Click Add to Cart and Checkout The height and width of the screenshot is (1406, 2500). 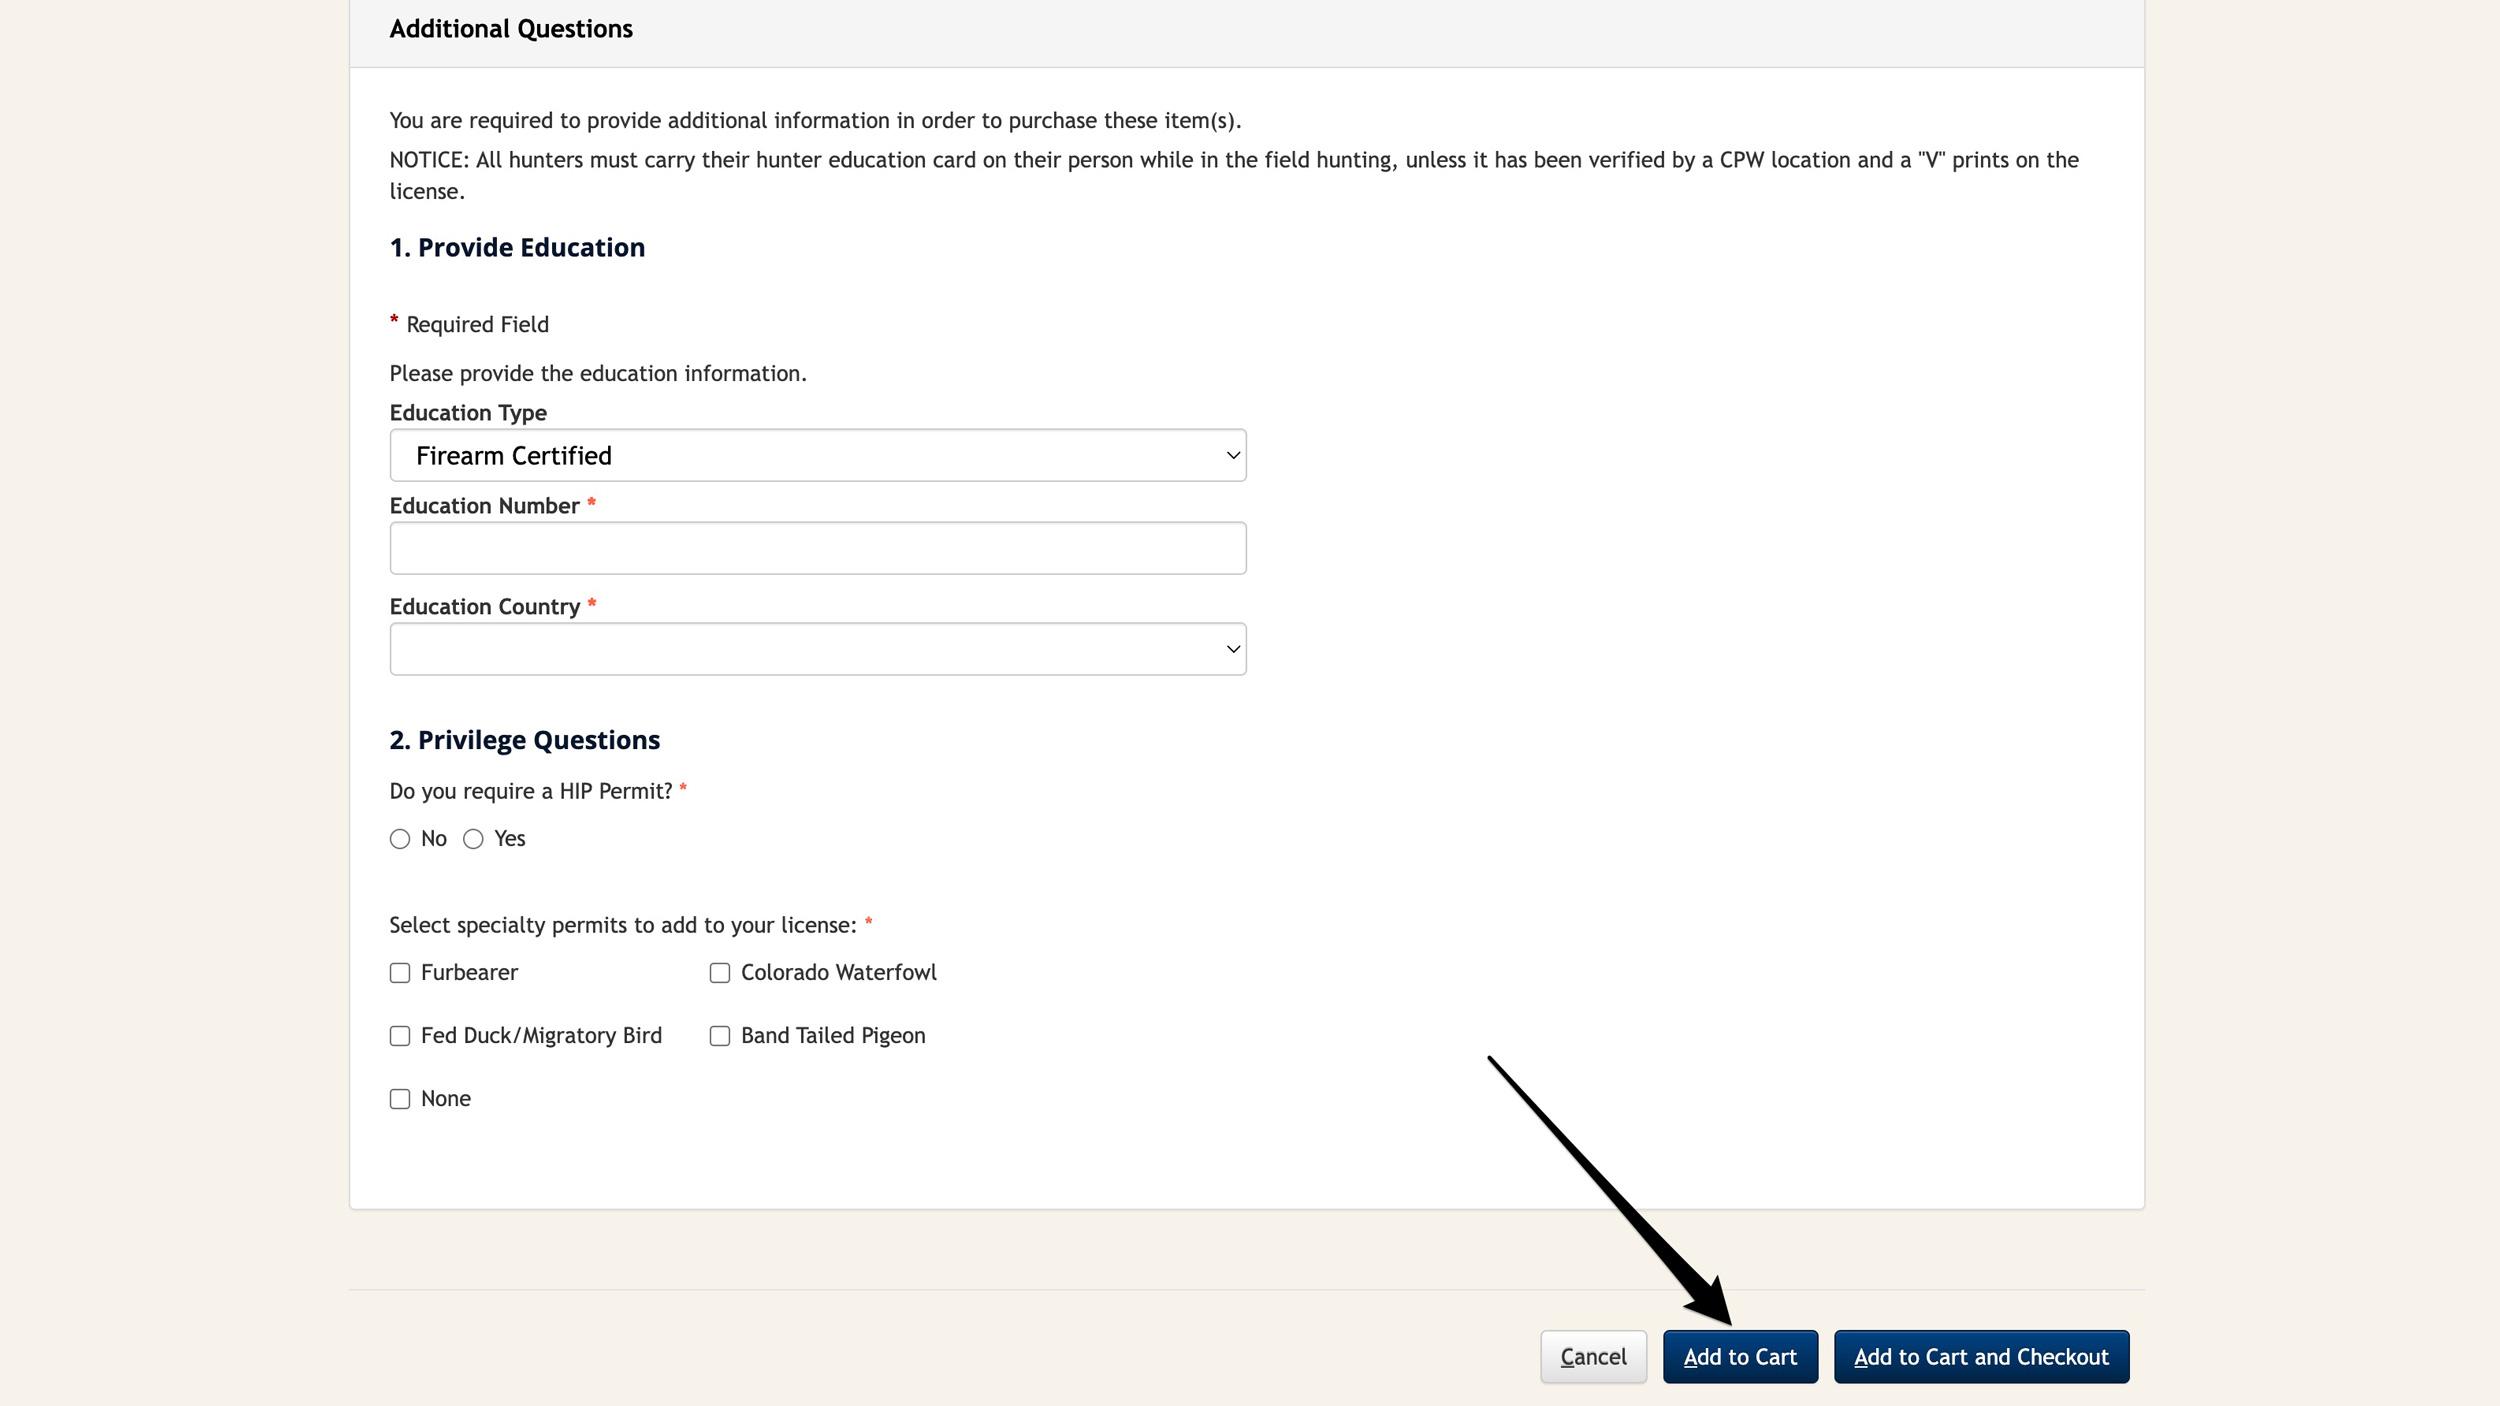tap(1981, 1356)
